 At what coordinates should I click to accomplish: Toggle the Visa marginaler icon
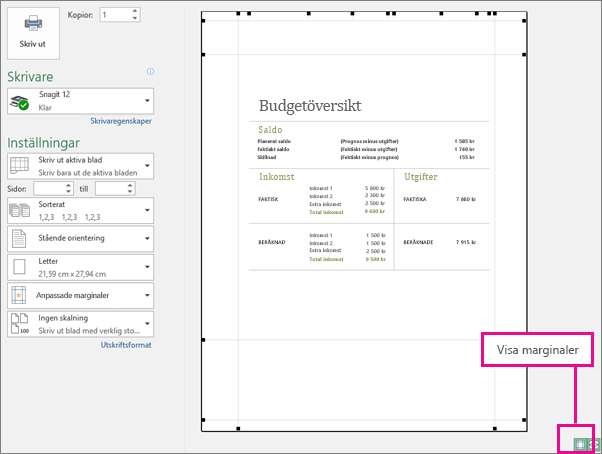tap(580, 444)
